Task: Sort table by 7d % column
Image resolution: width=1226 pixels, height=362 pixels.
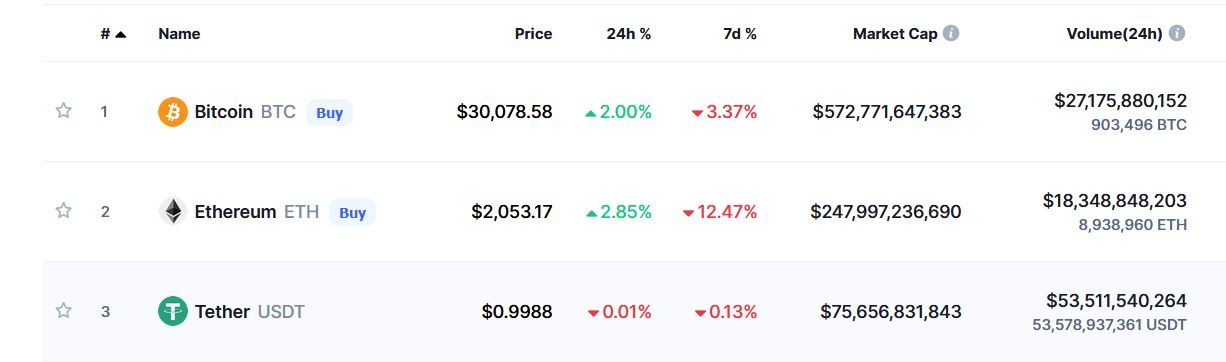Action: 740,33
